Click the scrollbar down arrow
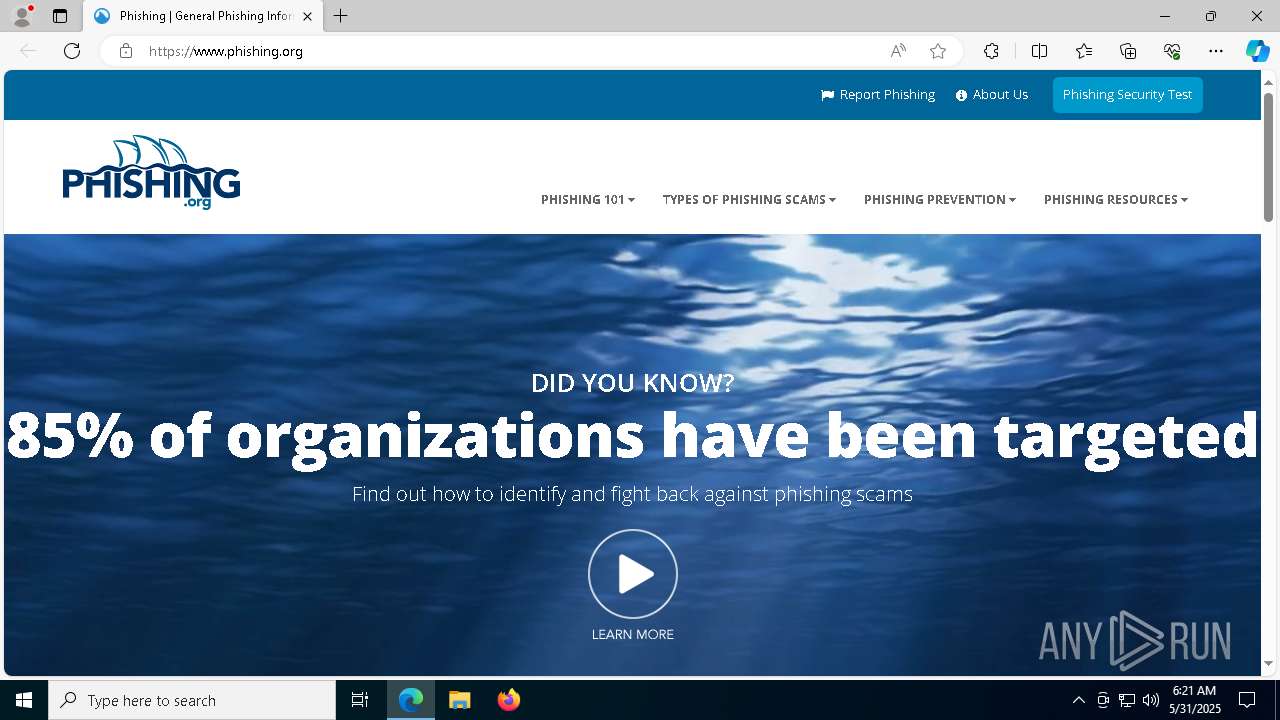This screenshot has height=720, width=1280. (x=1268, y=664)
